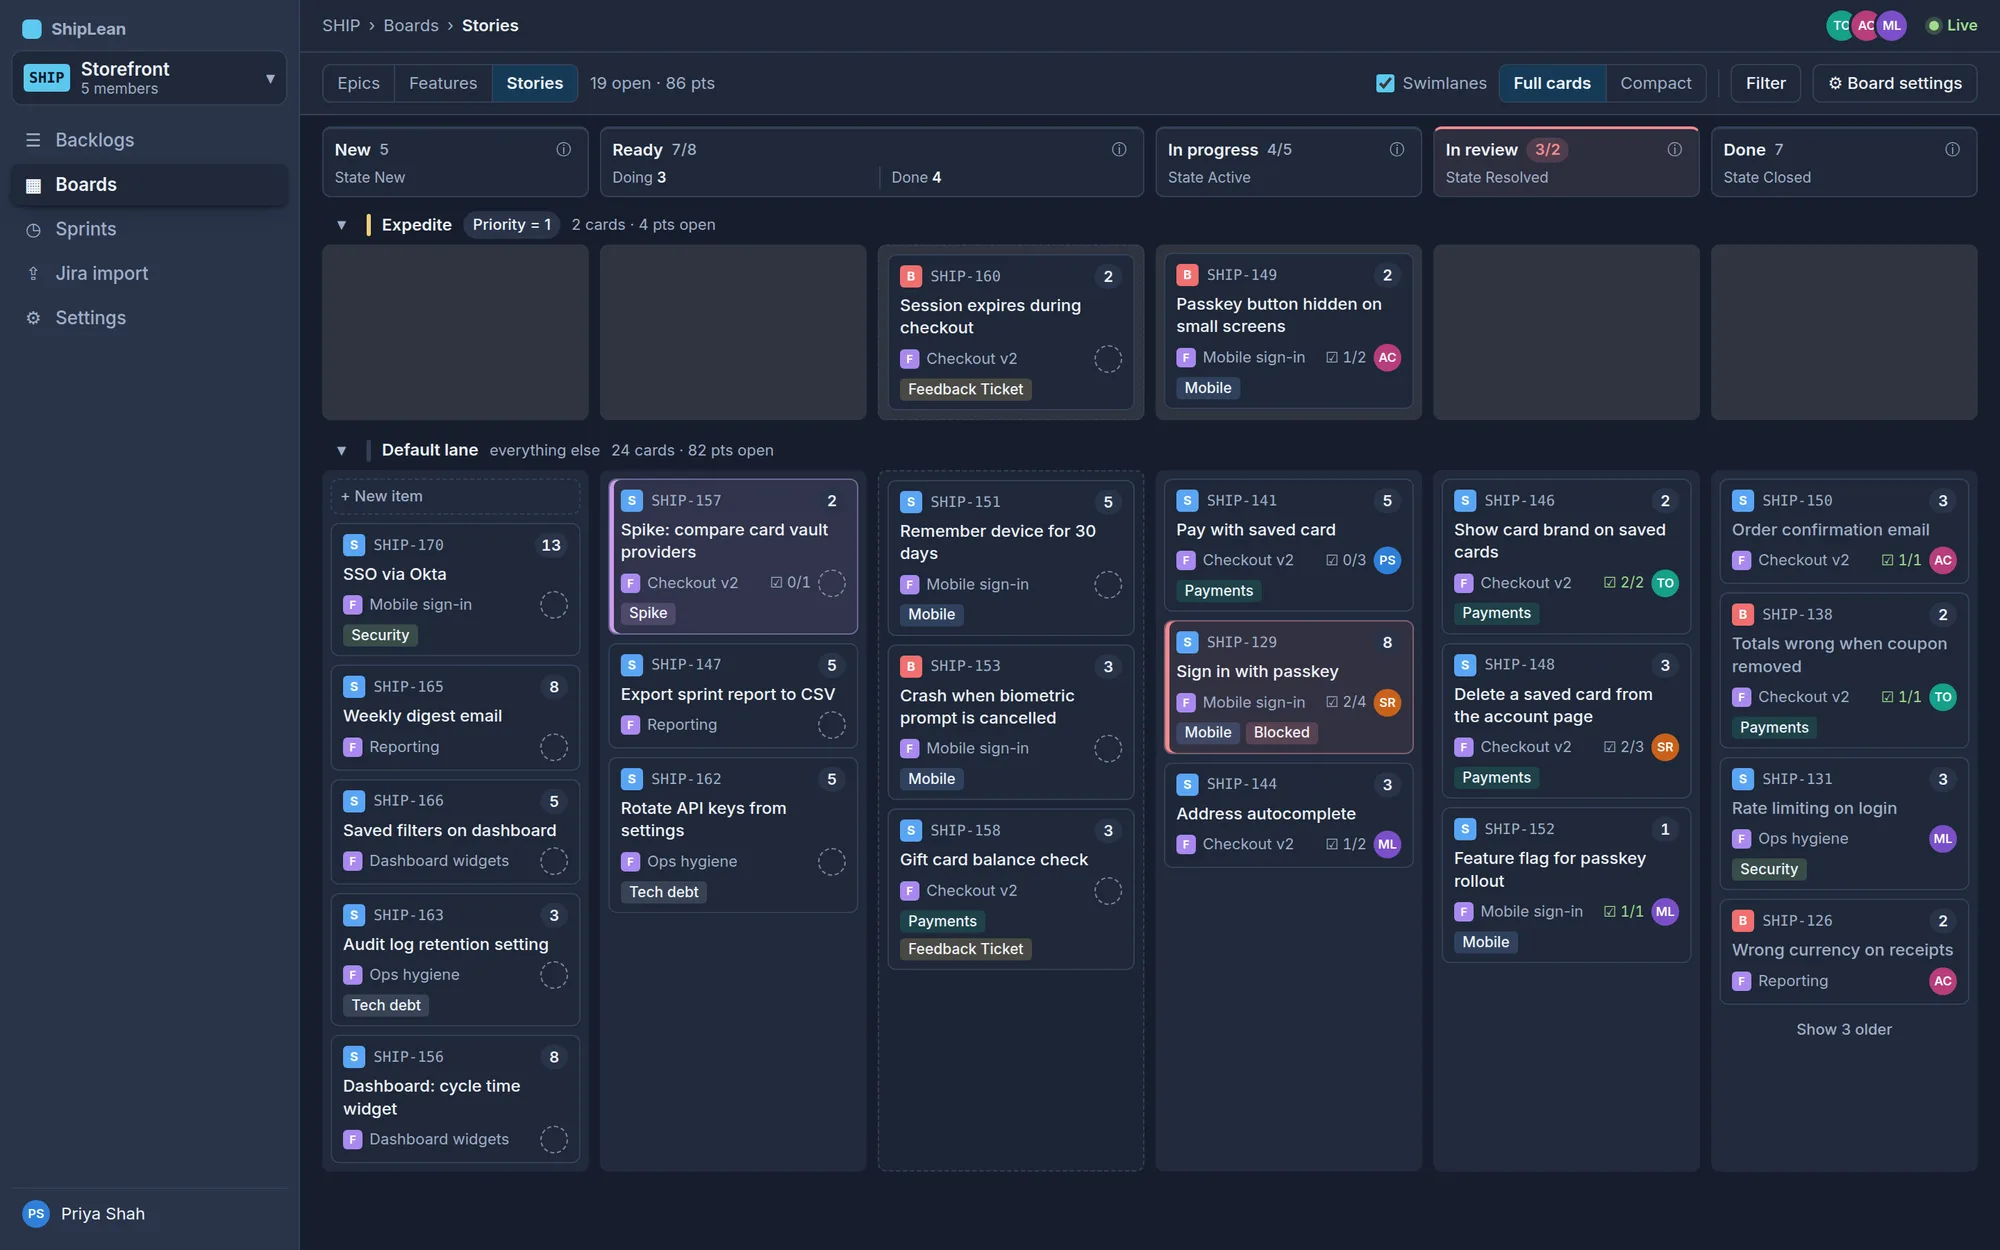
Task: Open the SHIP-153 Crash when biometric card
Action: pyautogui.click(x=1010, y=723)
